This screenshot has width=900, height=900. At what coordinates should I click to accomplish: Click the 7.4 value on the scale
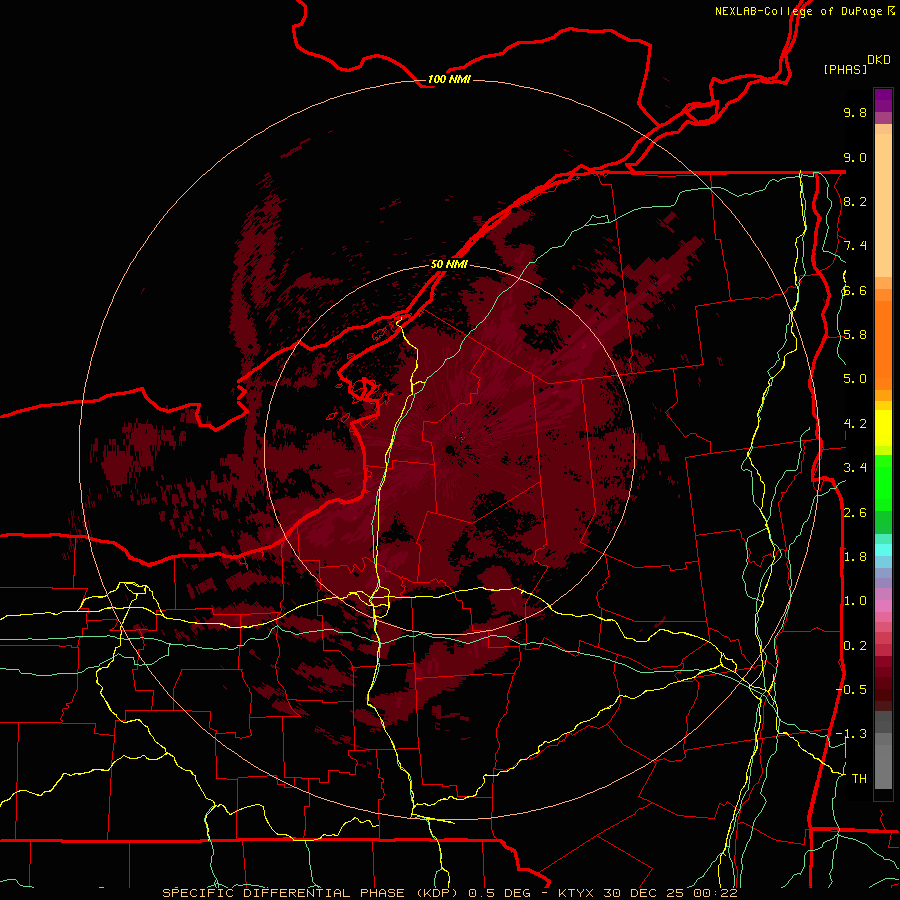click(855, 246)
